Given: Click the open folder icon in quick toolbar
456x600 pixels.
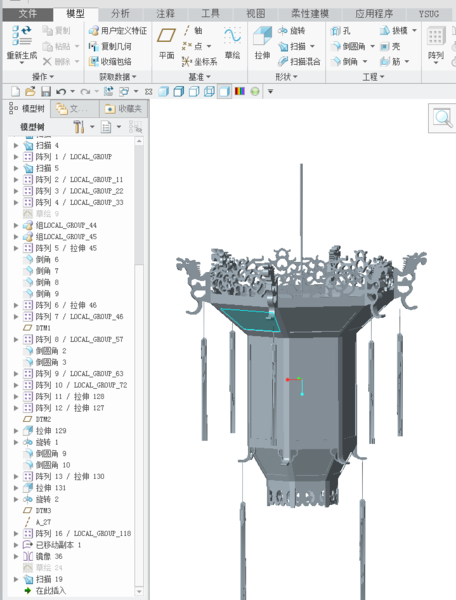Looking at the screenshot, I should (x=30, y=91).
